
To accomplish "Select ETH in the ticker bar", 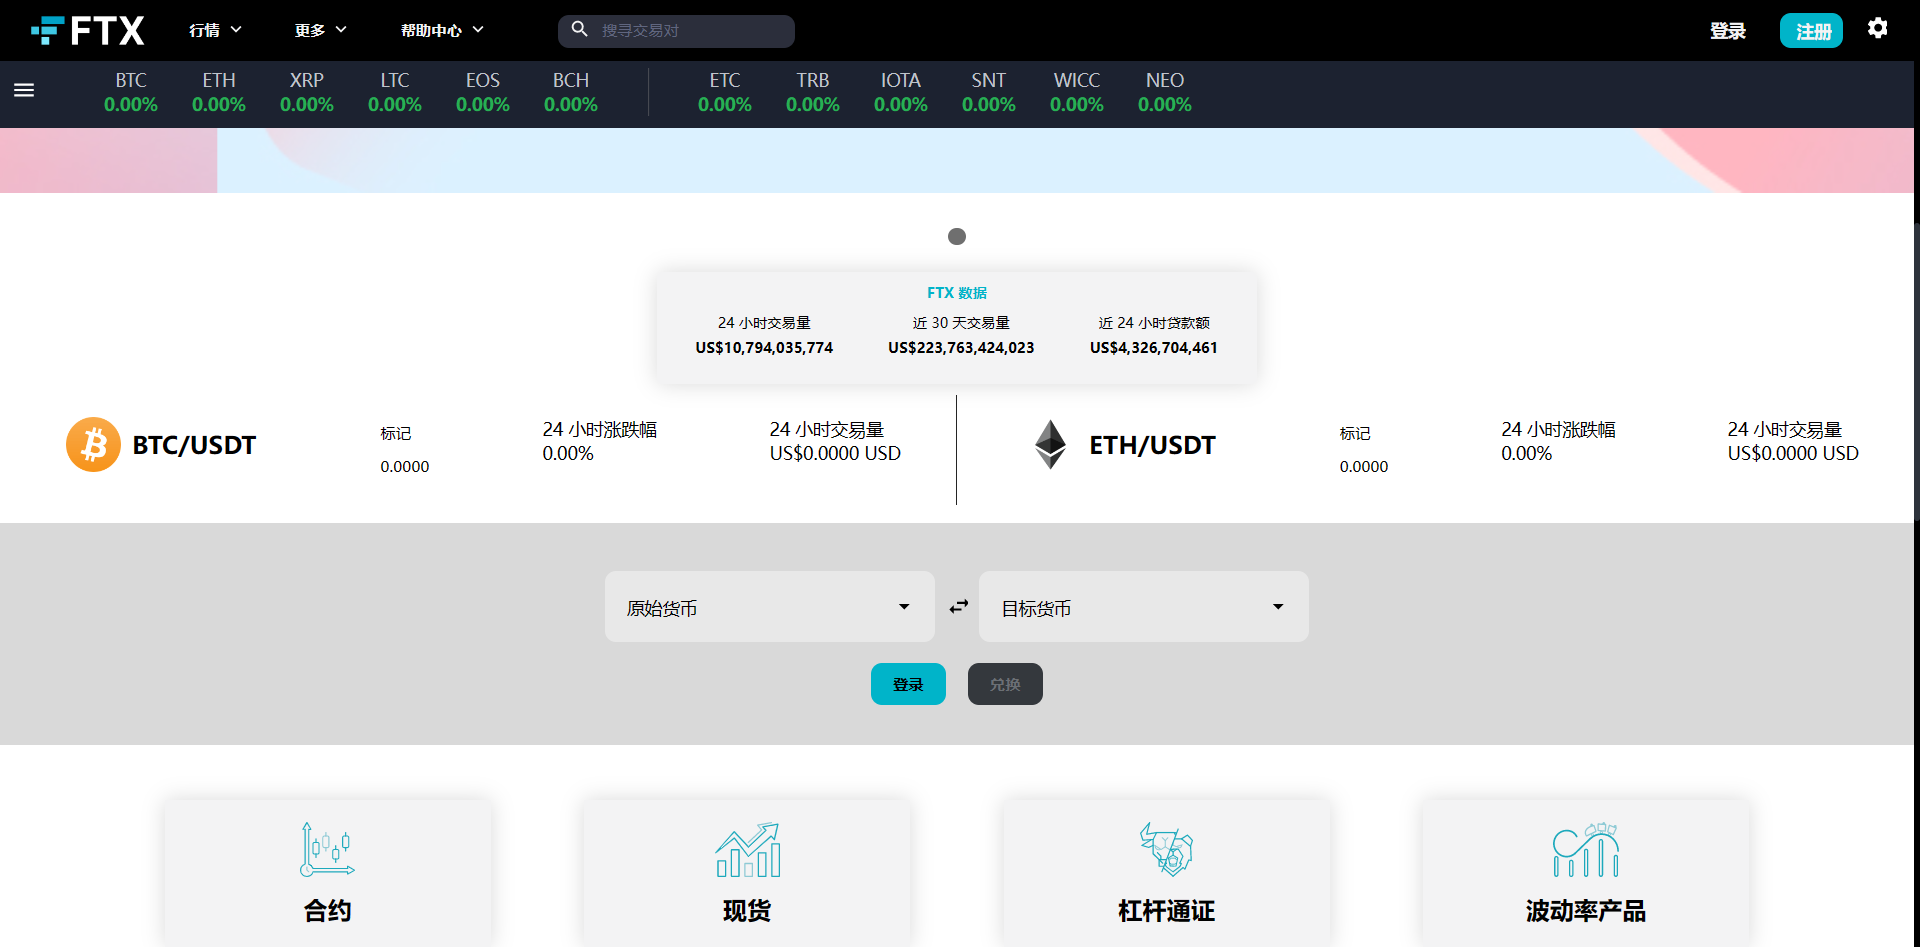I will tap(219, 92).
